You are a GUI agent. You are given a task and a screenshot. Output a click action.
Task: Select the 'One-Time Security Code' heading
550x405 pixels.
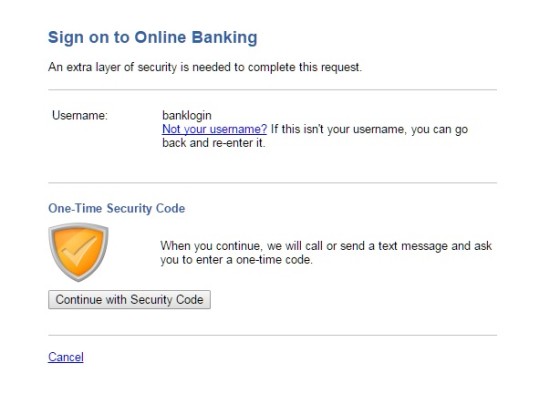tap(116, 208)
